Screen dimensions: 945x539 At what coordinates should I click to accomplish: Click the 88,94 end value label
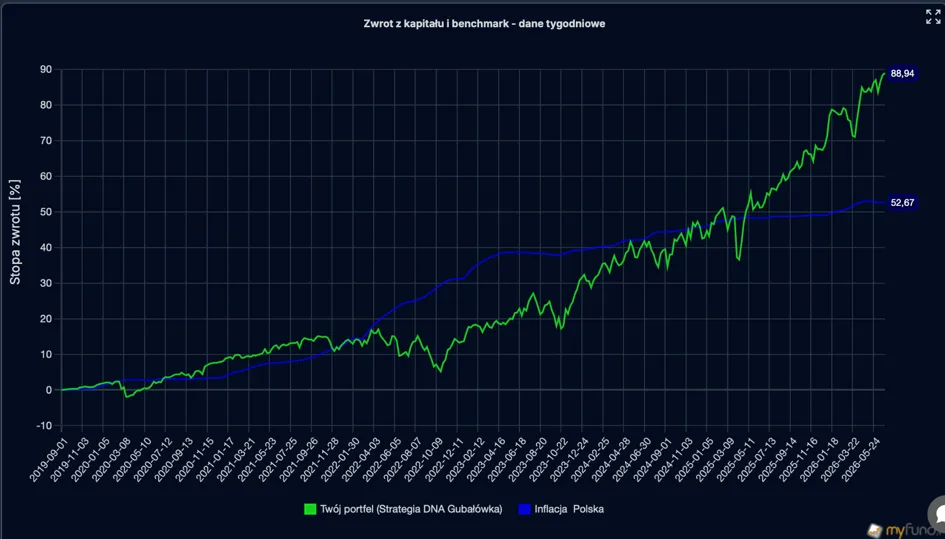click(x=902, y=74)
